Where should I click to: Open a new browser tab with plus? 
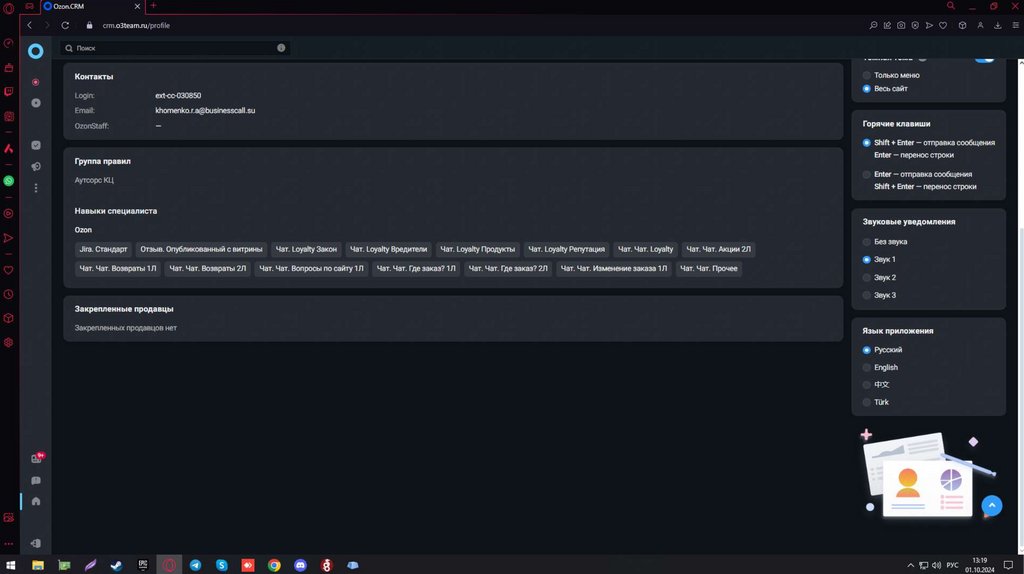(153, 6)
